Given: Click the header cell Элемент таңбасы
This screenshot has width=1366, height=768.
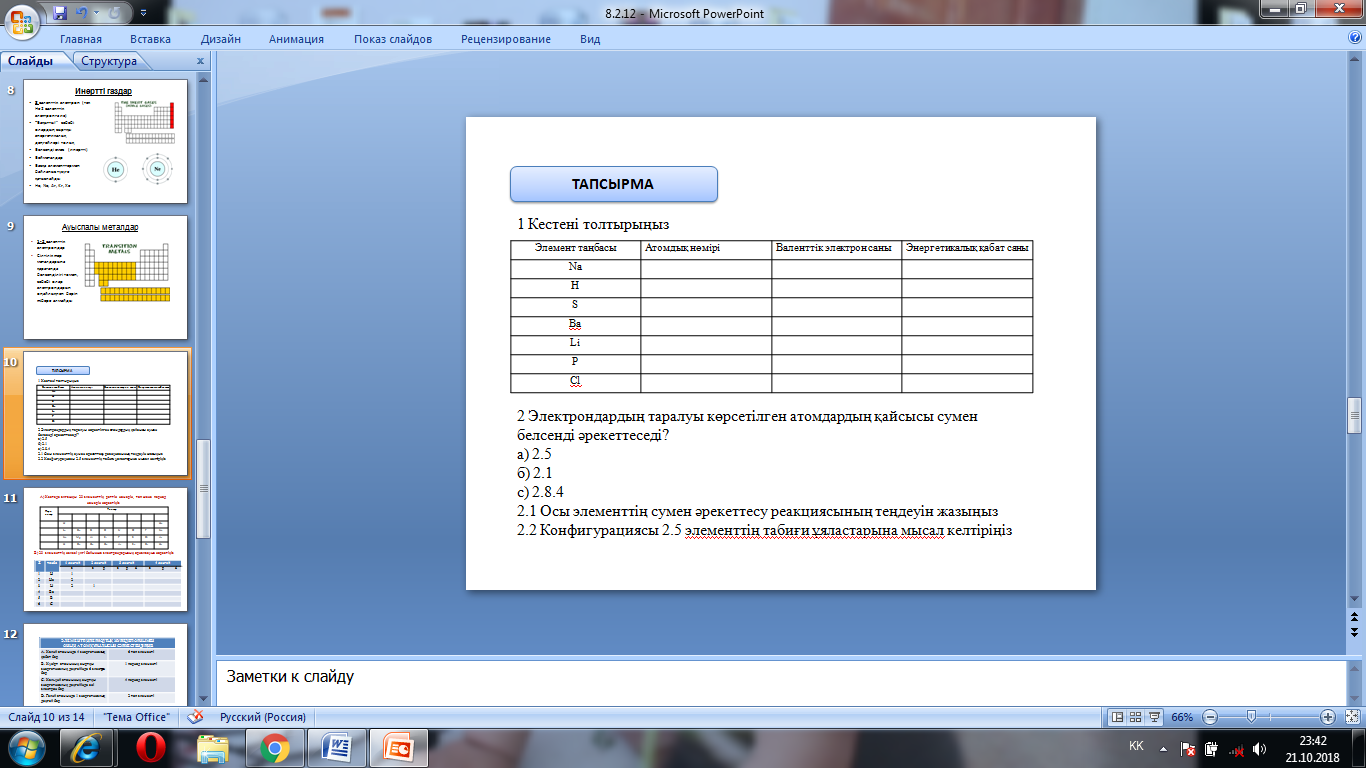Looking at the screenshot, I should [575, 250].
